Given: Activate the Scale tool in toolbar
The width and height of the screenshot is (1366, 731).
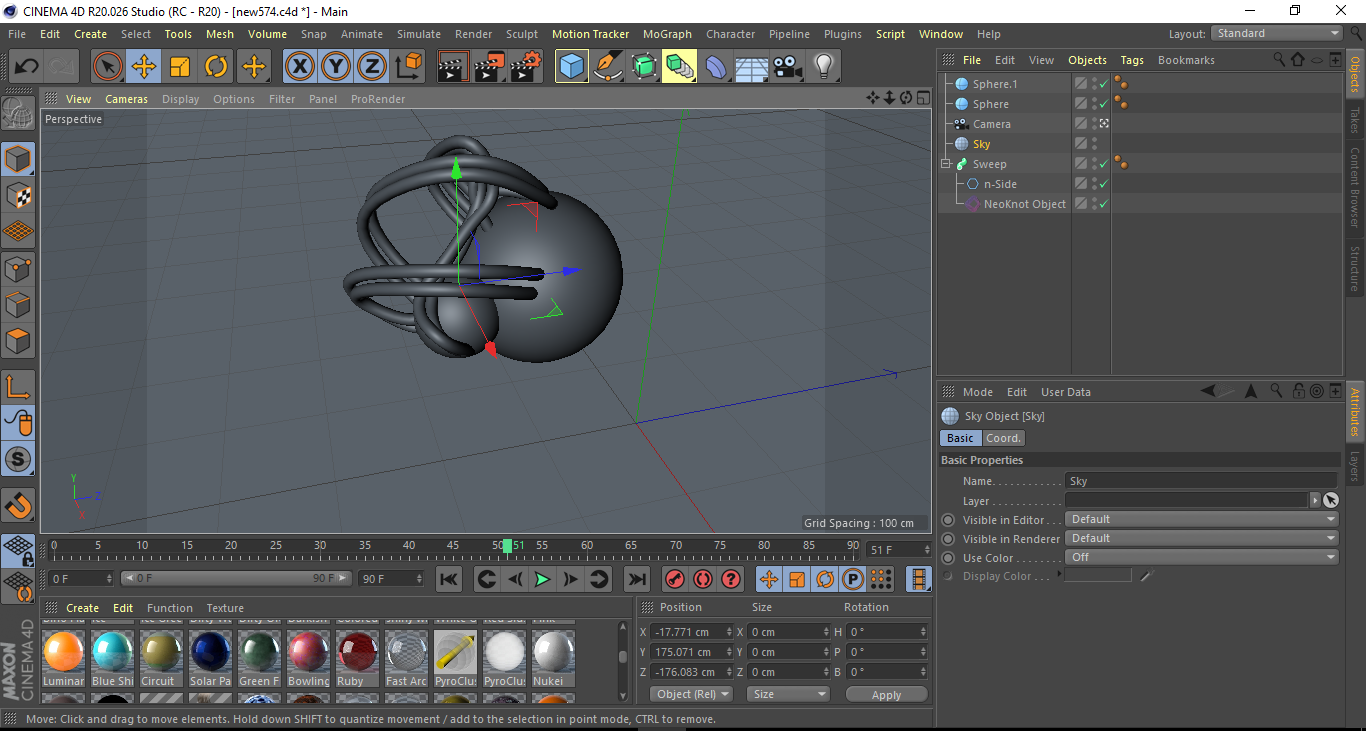Looking at the screenshot, I should (180, 67).
